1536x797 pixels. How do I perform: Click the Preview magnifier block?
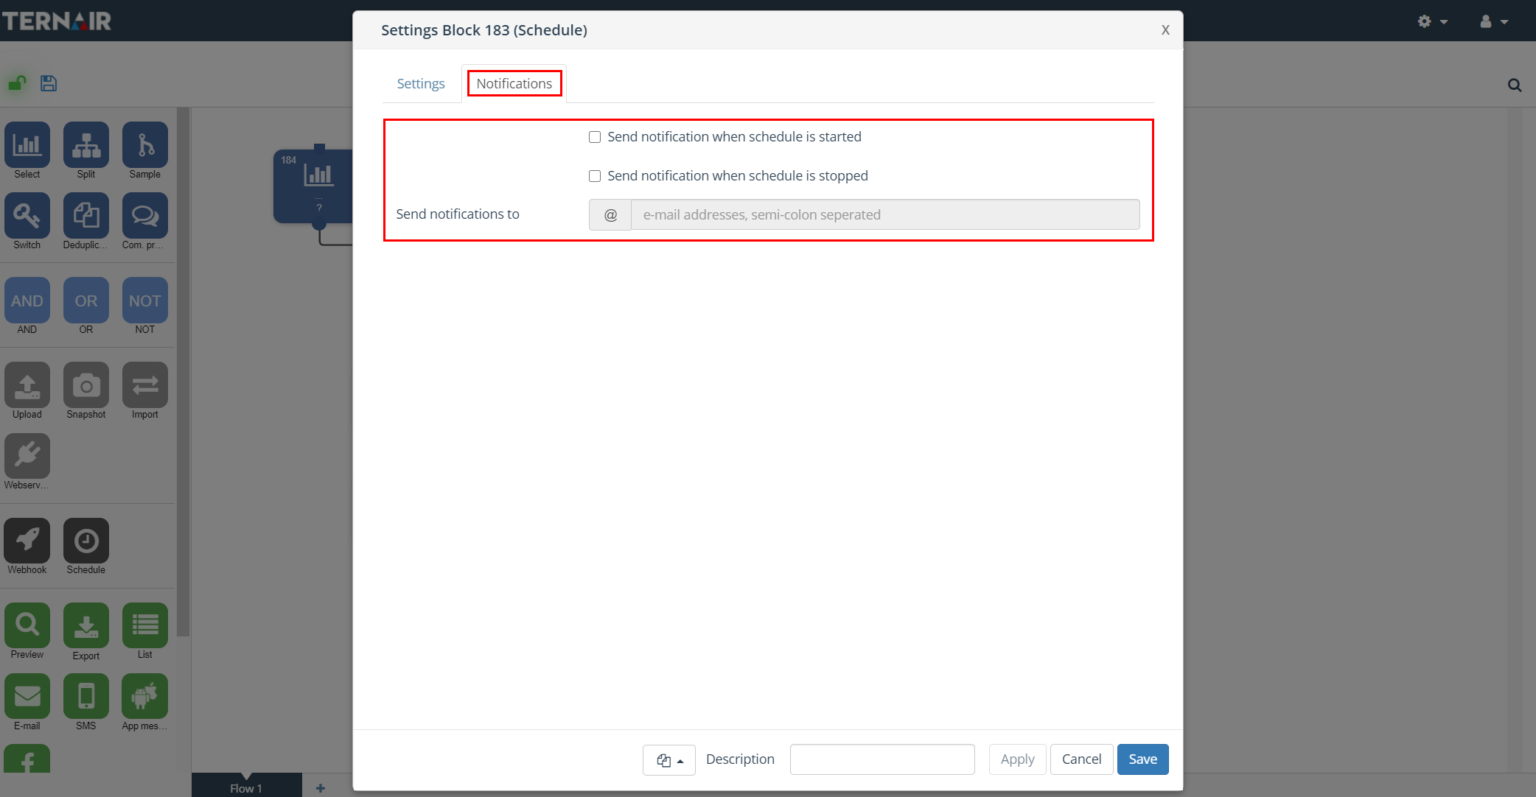pos(27,625)
